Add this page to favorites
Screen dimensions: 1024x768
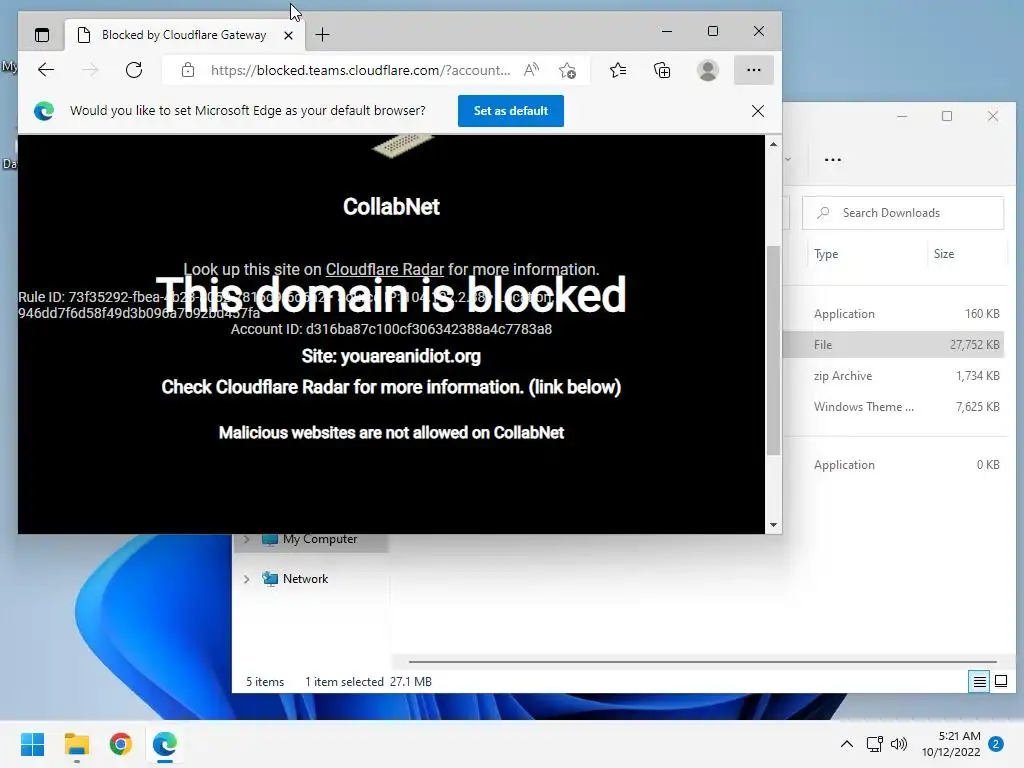[567, 70]
